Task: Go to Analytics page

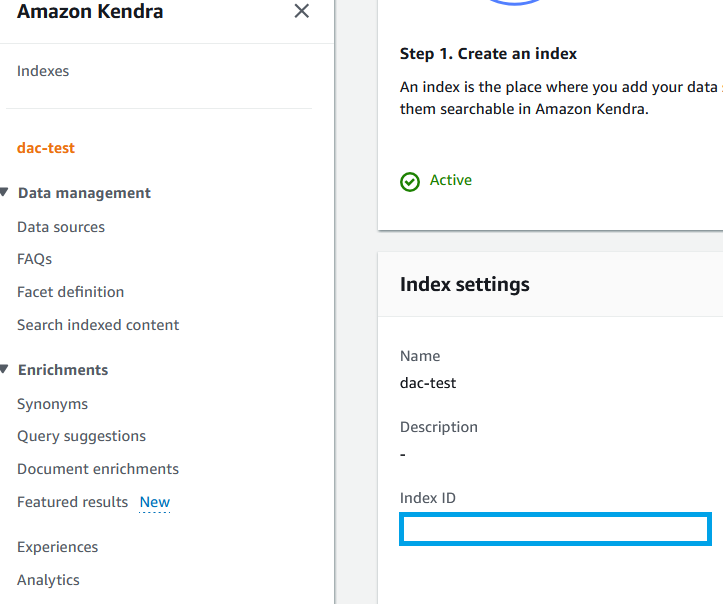Action: tap(48, 580)
